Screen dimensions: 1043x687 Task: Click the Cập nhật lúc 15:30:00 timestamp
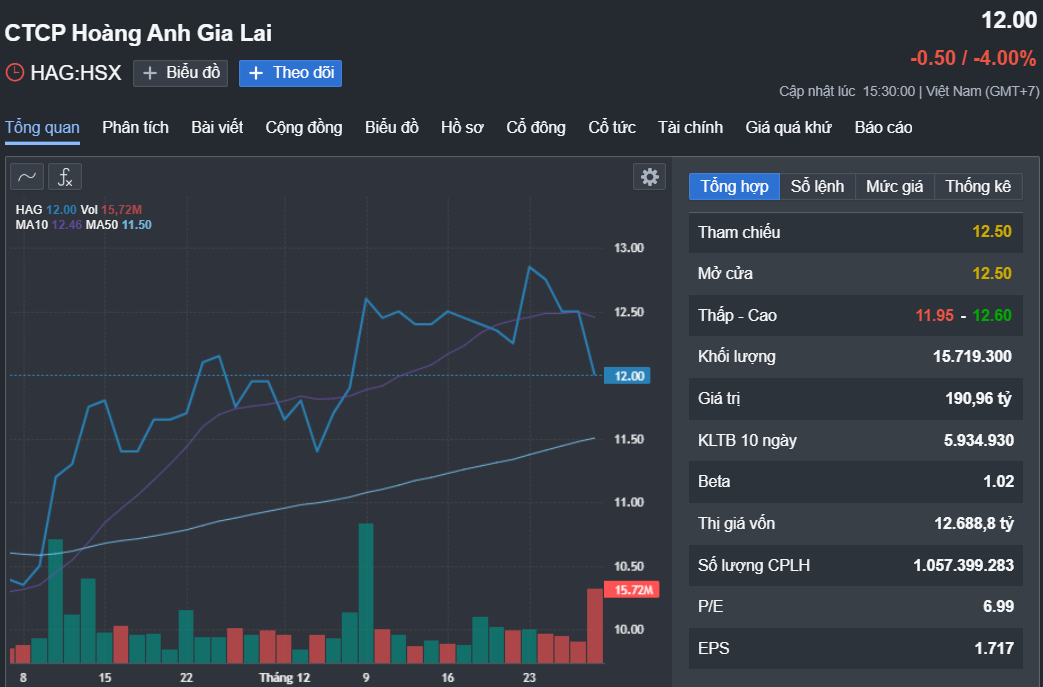pos(847,92)
